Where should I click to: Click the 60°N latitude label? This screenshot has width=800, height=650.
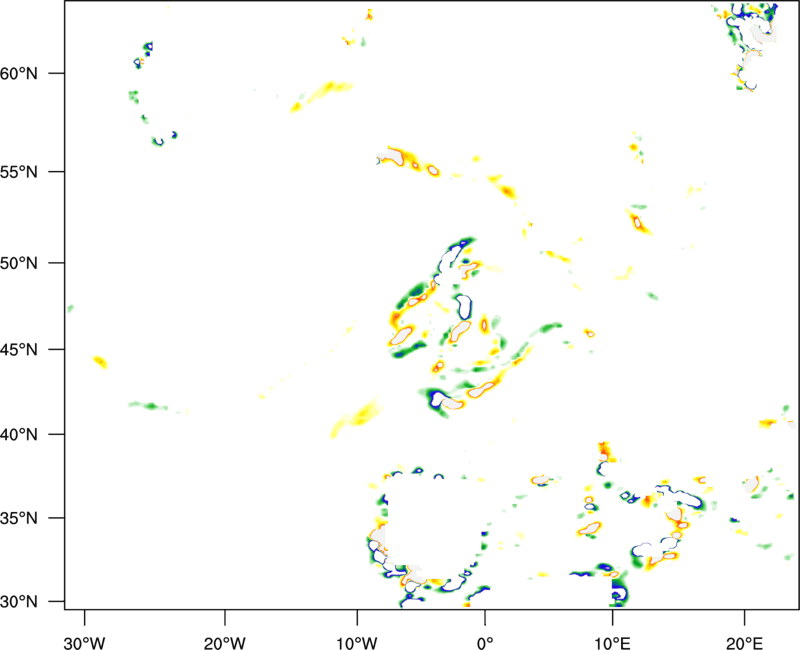19,74
